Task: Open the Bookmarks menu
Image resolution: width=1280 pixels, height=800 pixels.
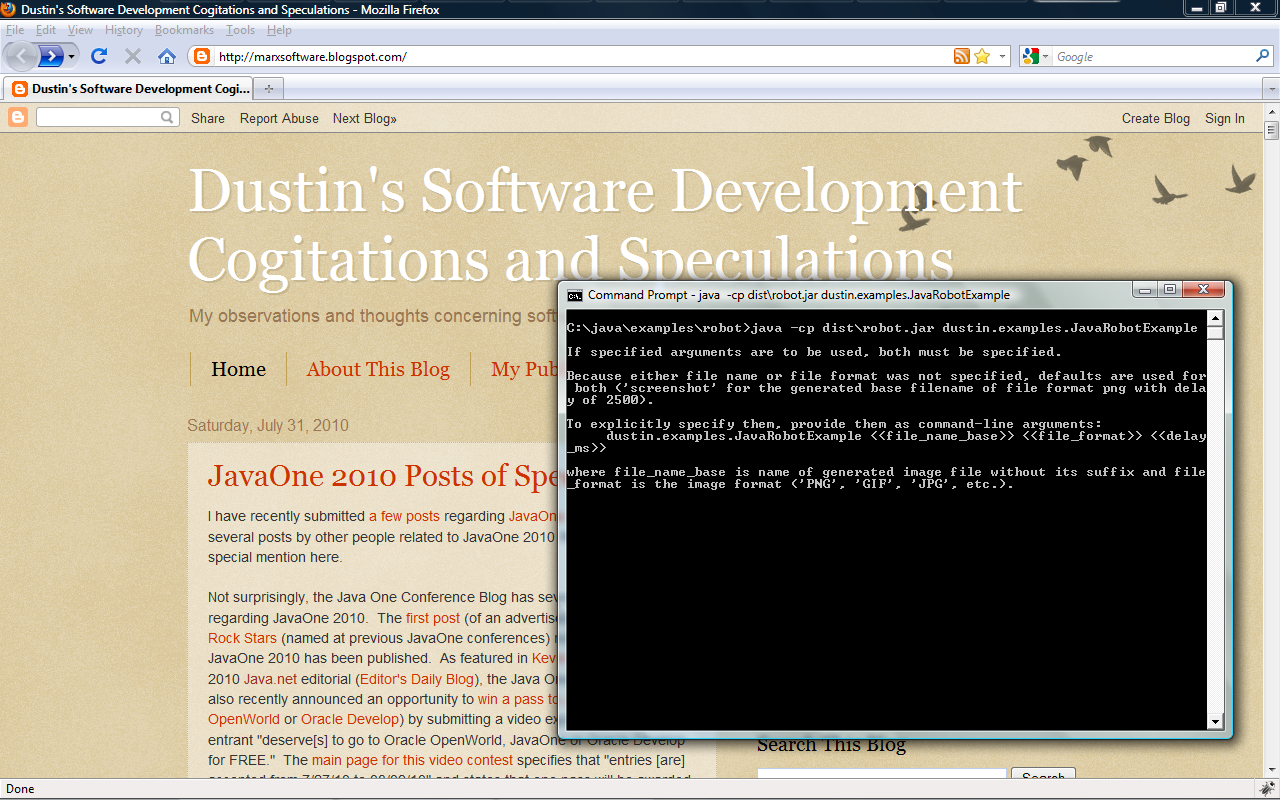Action: pos(184,30)
